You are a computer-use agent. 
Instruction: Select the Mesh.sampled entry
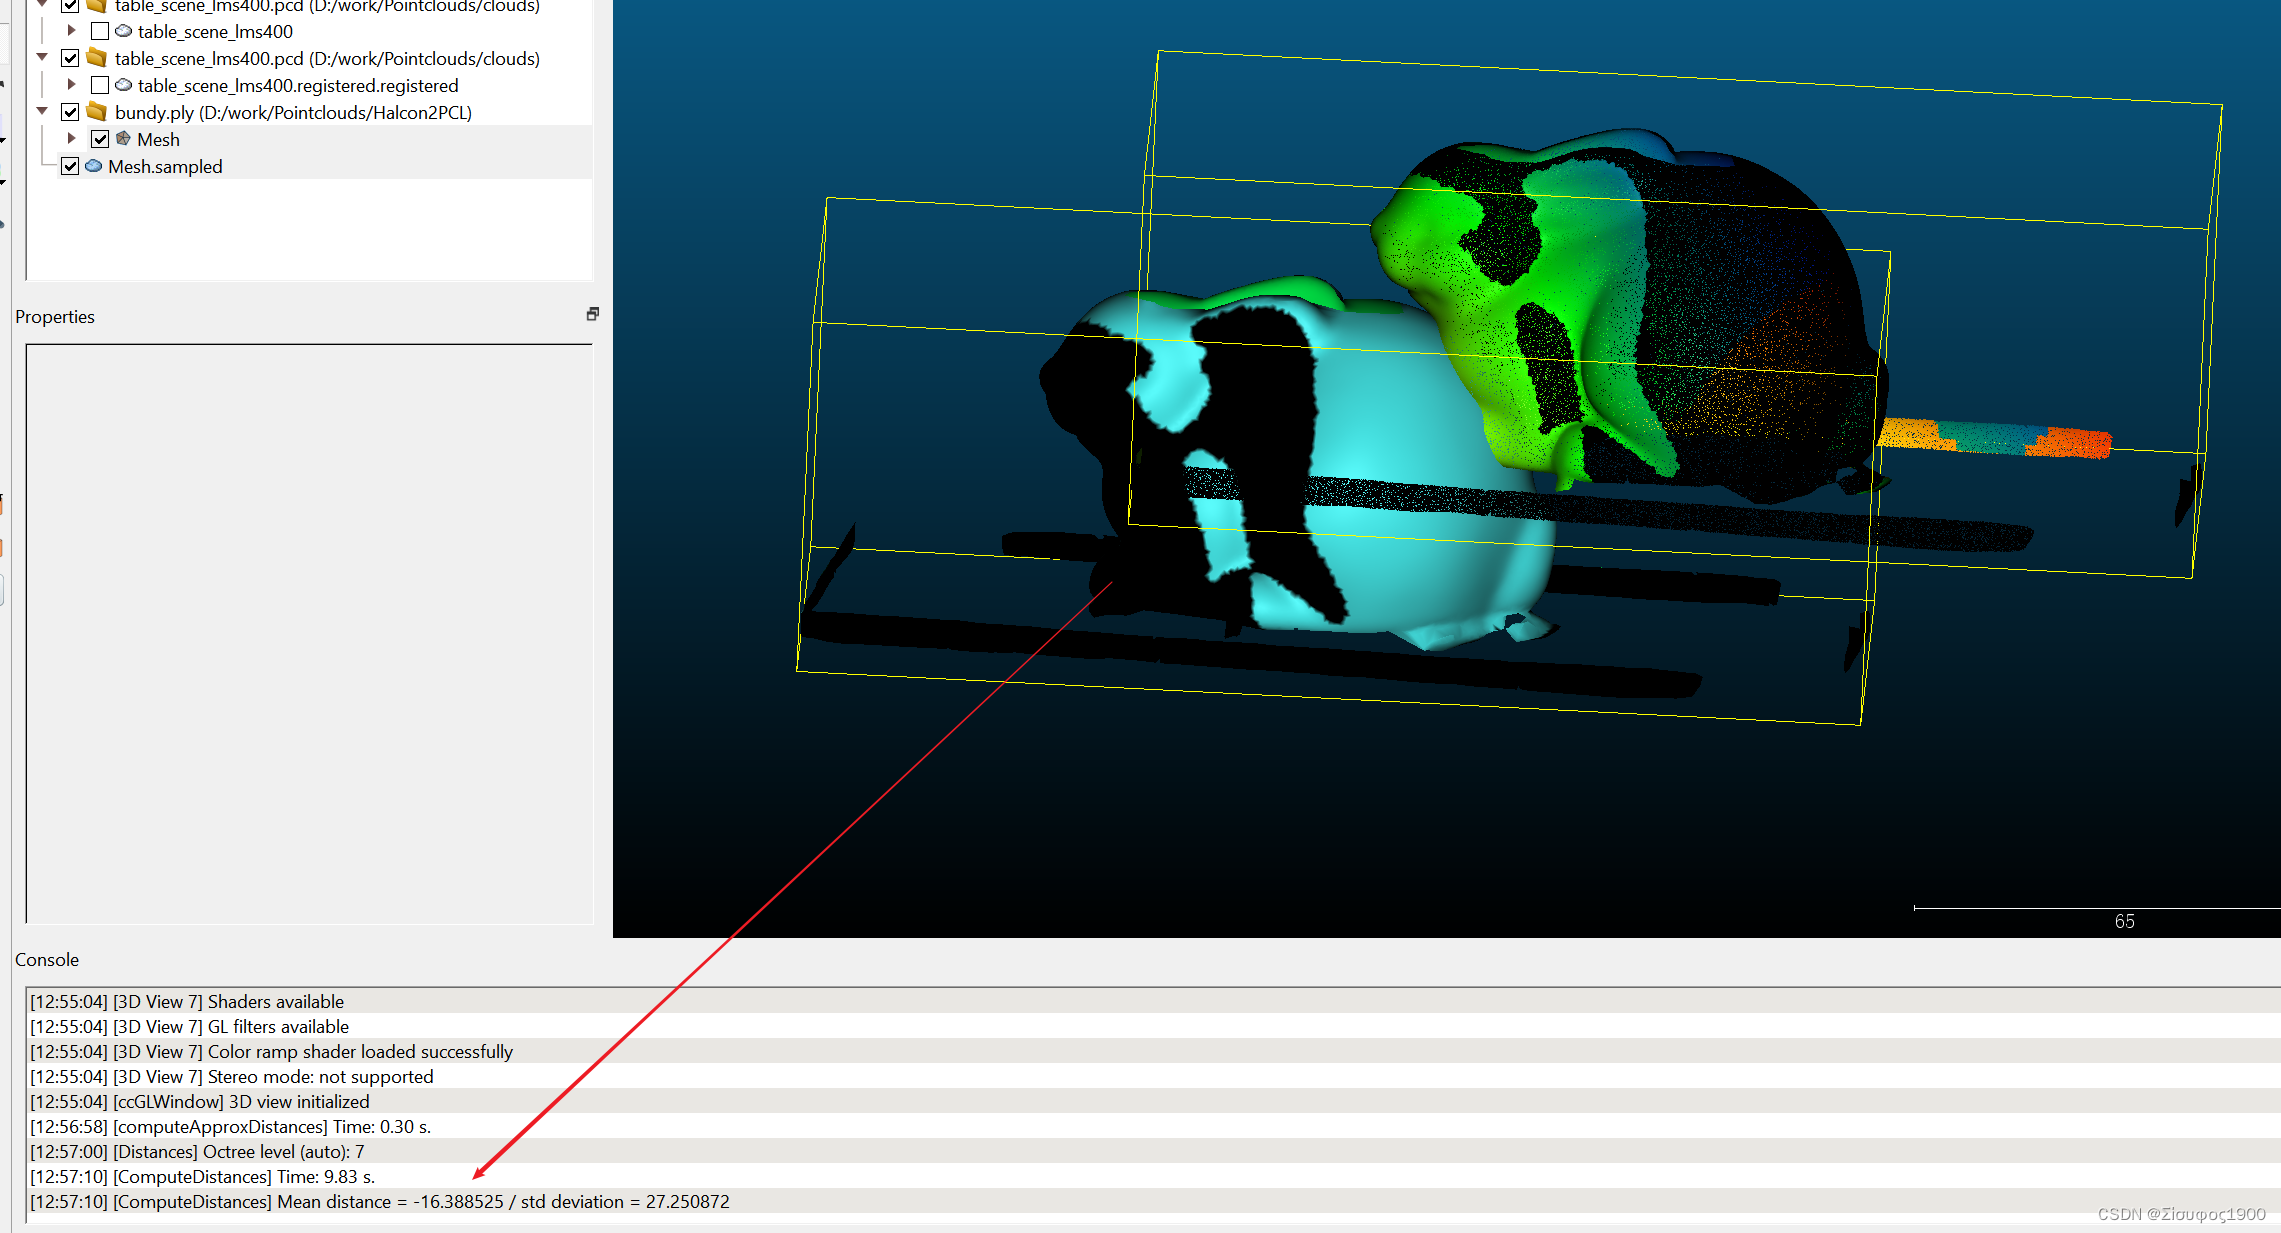click(165, 167)
